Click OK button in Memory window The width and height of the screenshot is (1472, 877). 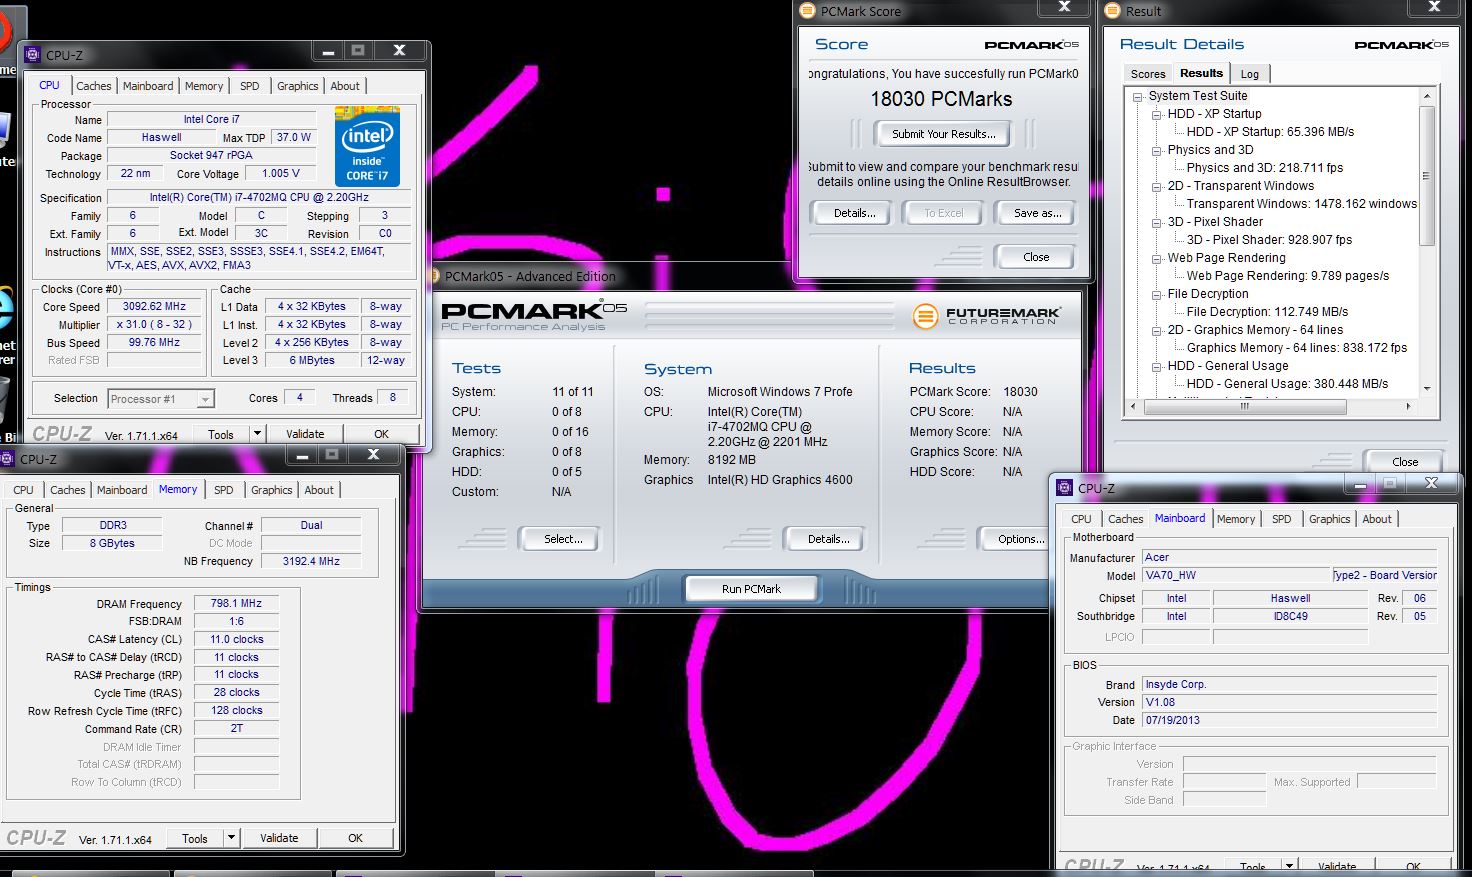(355, 838)
